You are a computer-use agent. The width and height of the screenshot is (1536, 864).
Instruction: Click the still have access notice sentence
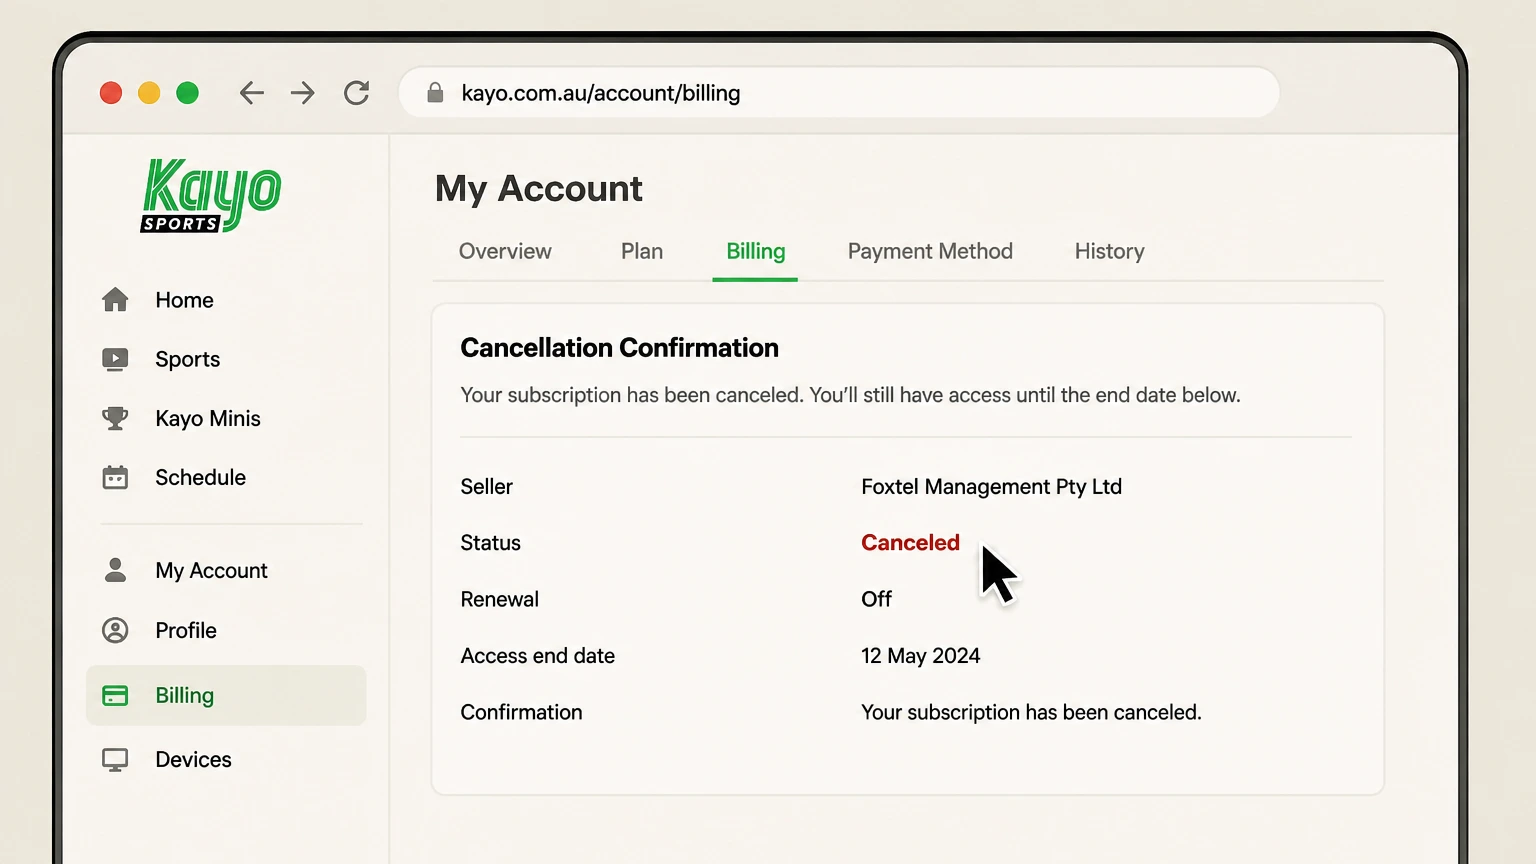tap(1025, 395)
